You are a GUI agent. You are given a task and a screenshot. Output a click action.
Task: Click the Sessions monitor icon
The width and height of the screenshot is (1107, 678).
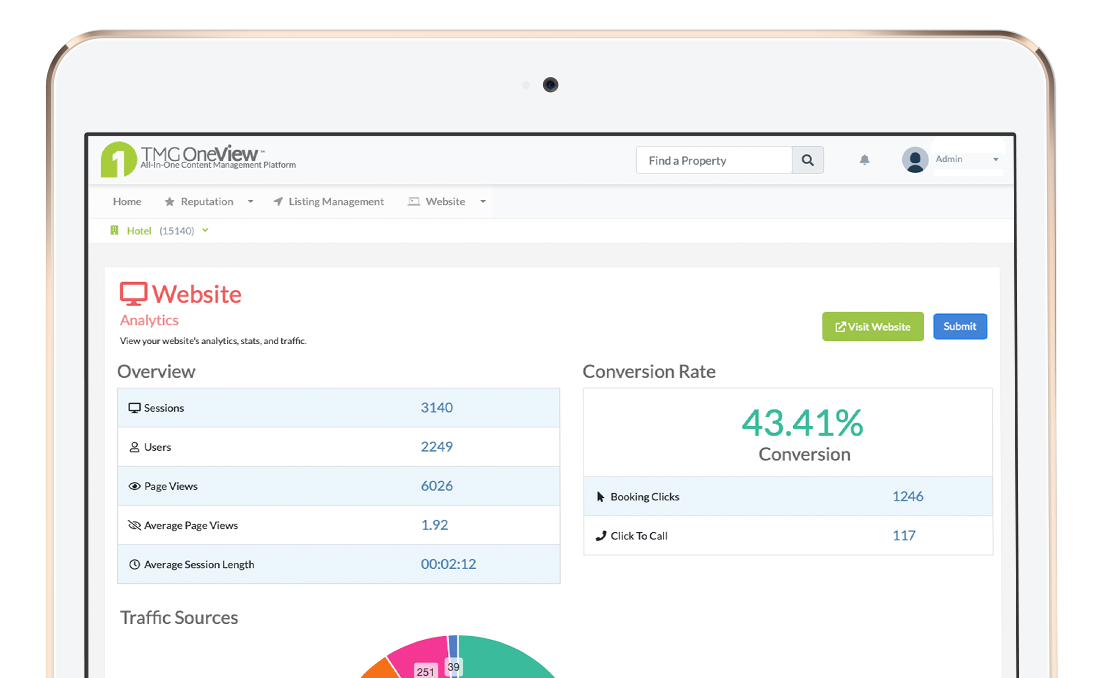pos(134,408)
